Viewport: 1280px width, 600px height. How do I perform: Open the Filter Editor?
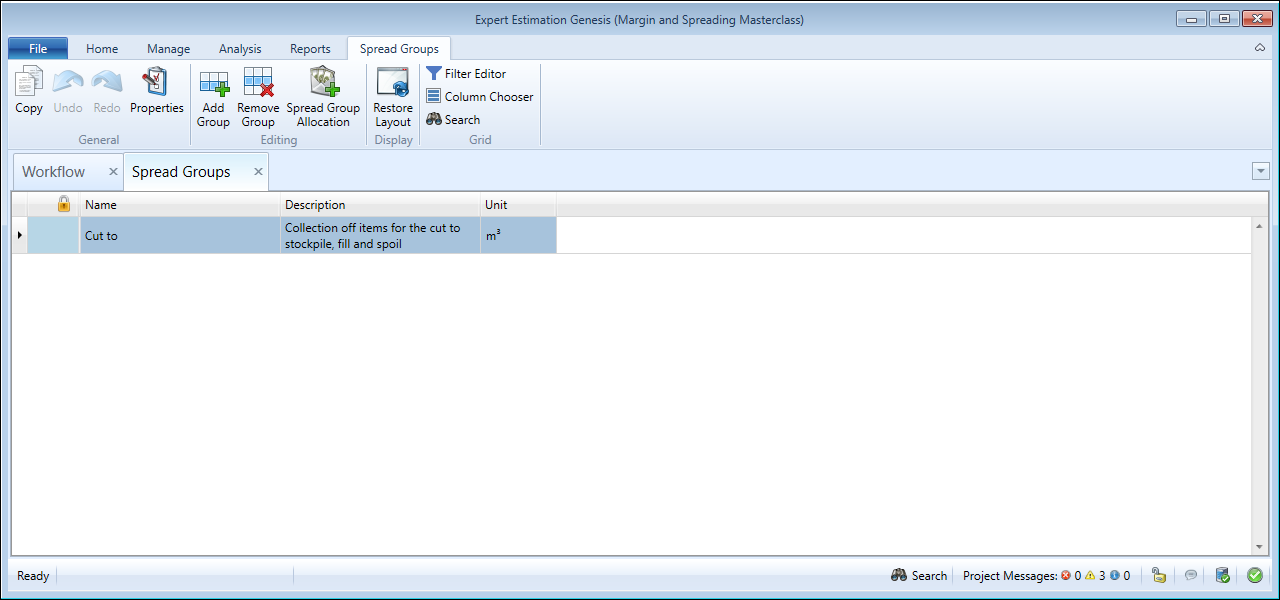click(466, 74)
